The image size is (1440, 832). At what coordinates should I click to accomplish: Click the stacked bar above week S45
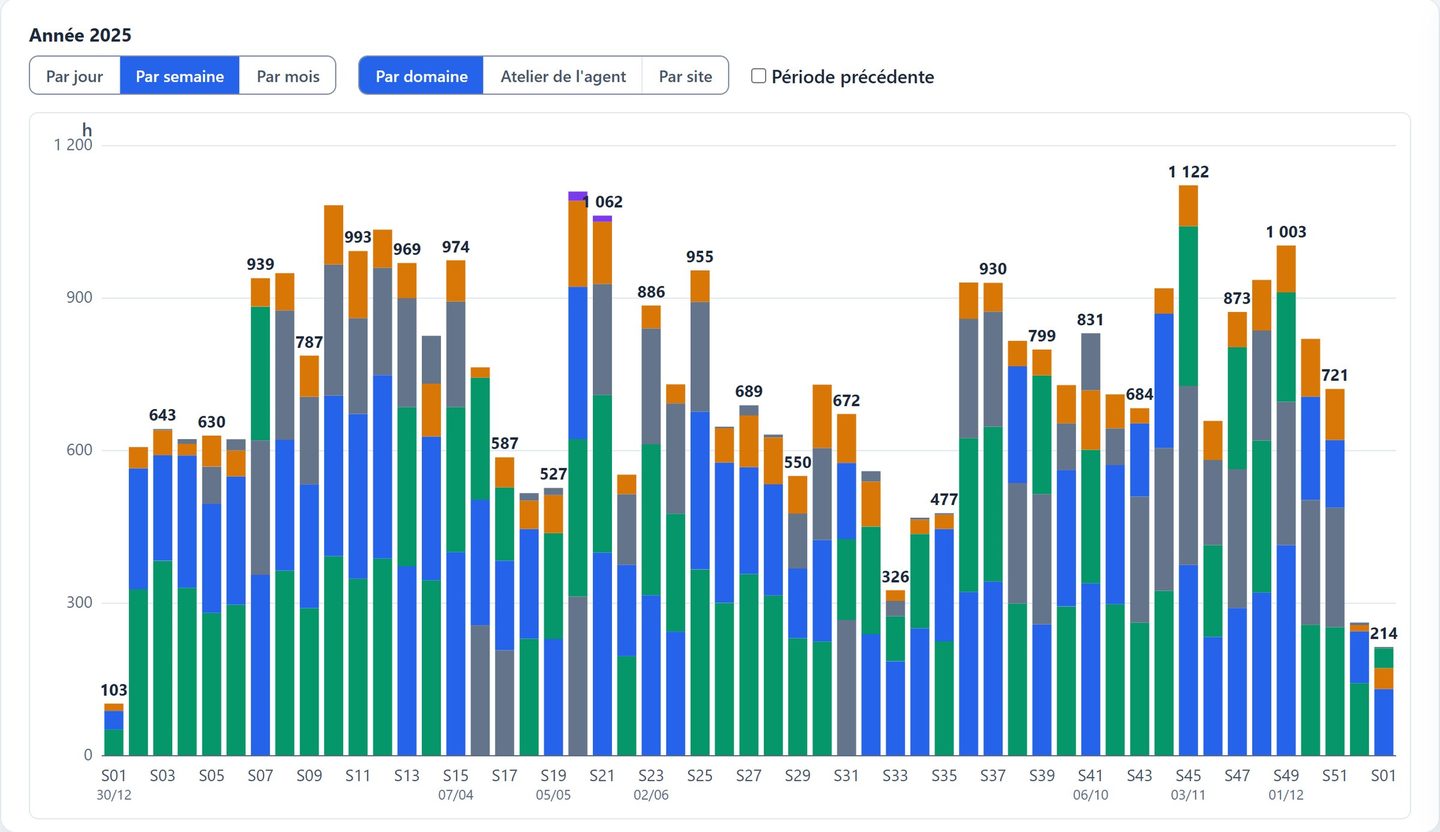click(1188, 470)
